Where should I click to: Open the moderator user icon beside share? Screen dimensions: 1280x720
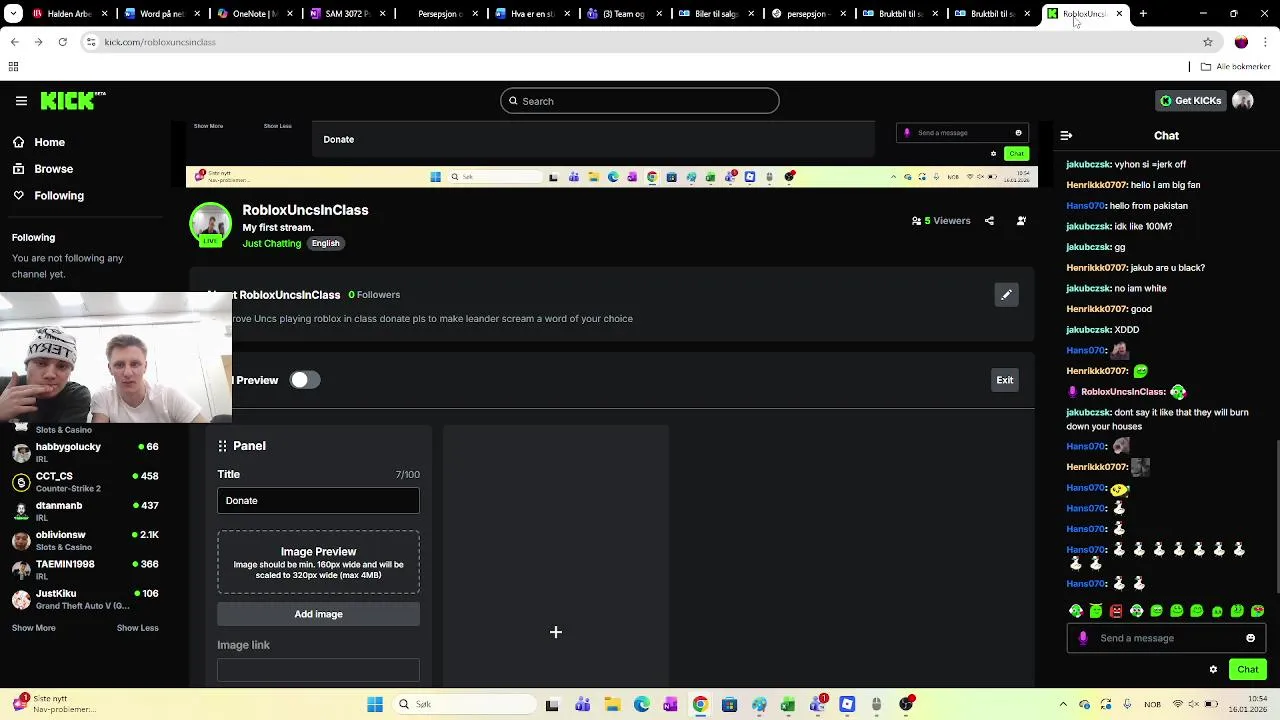click(x=1021, y=221)
